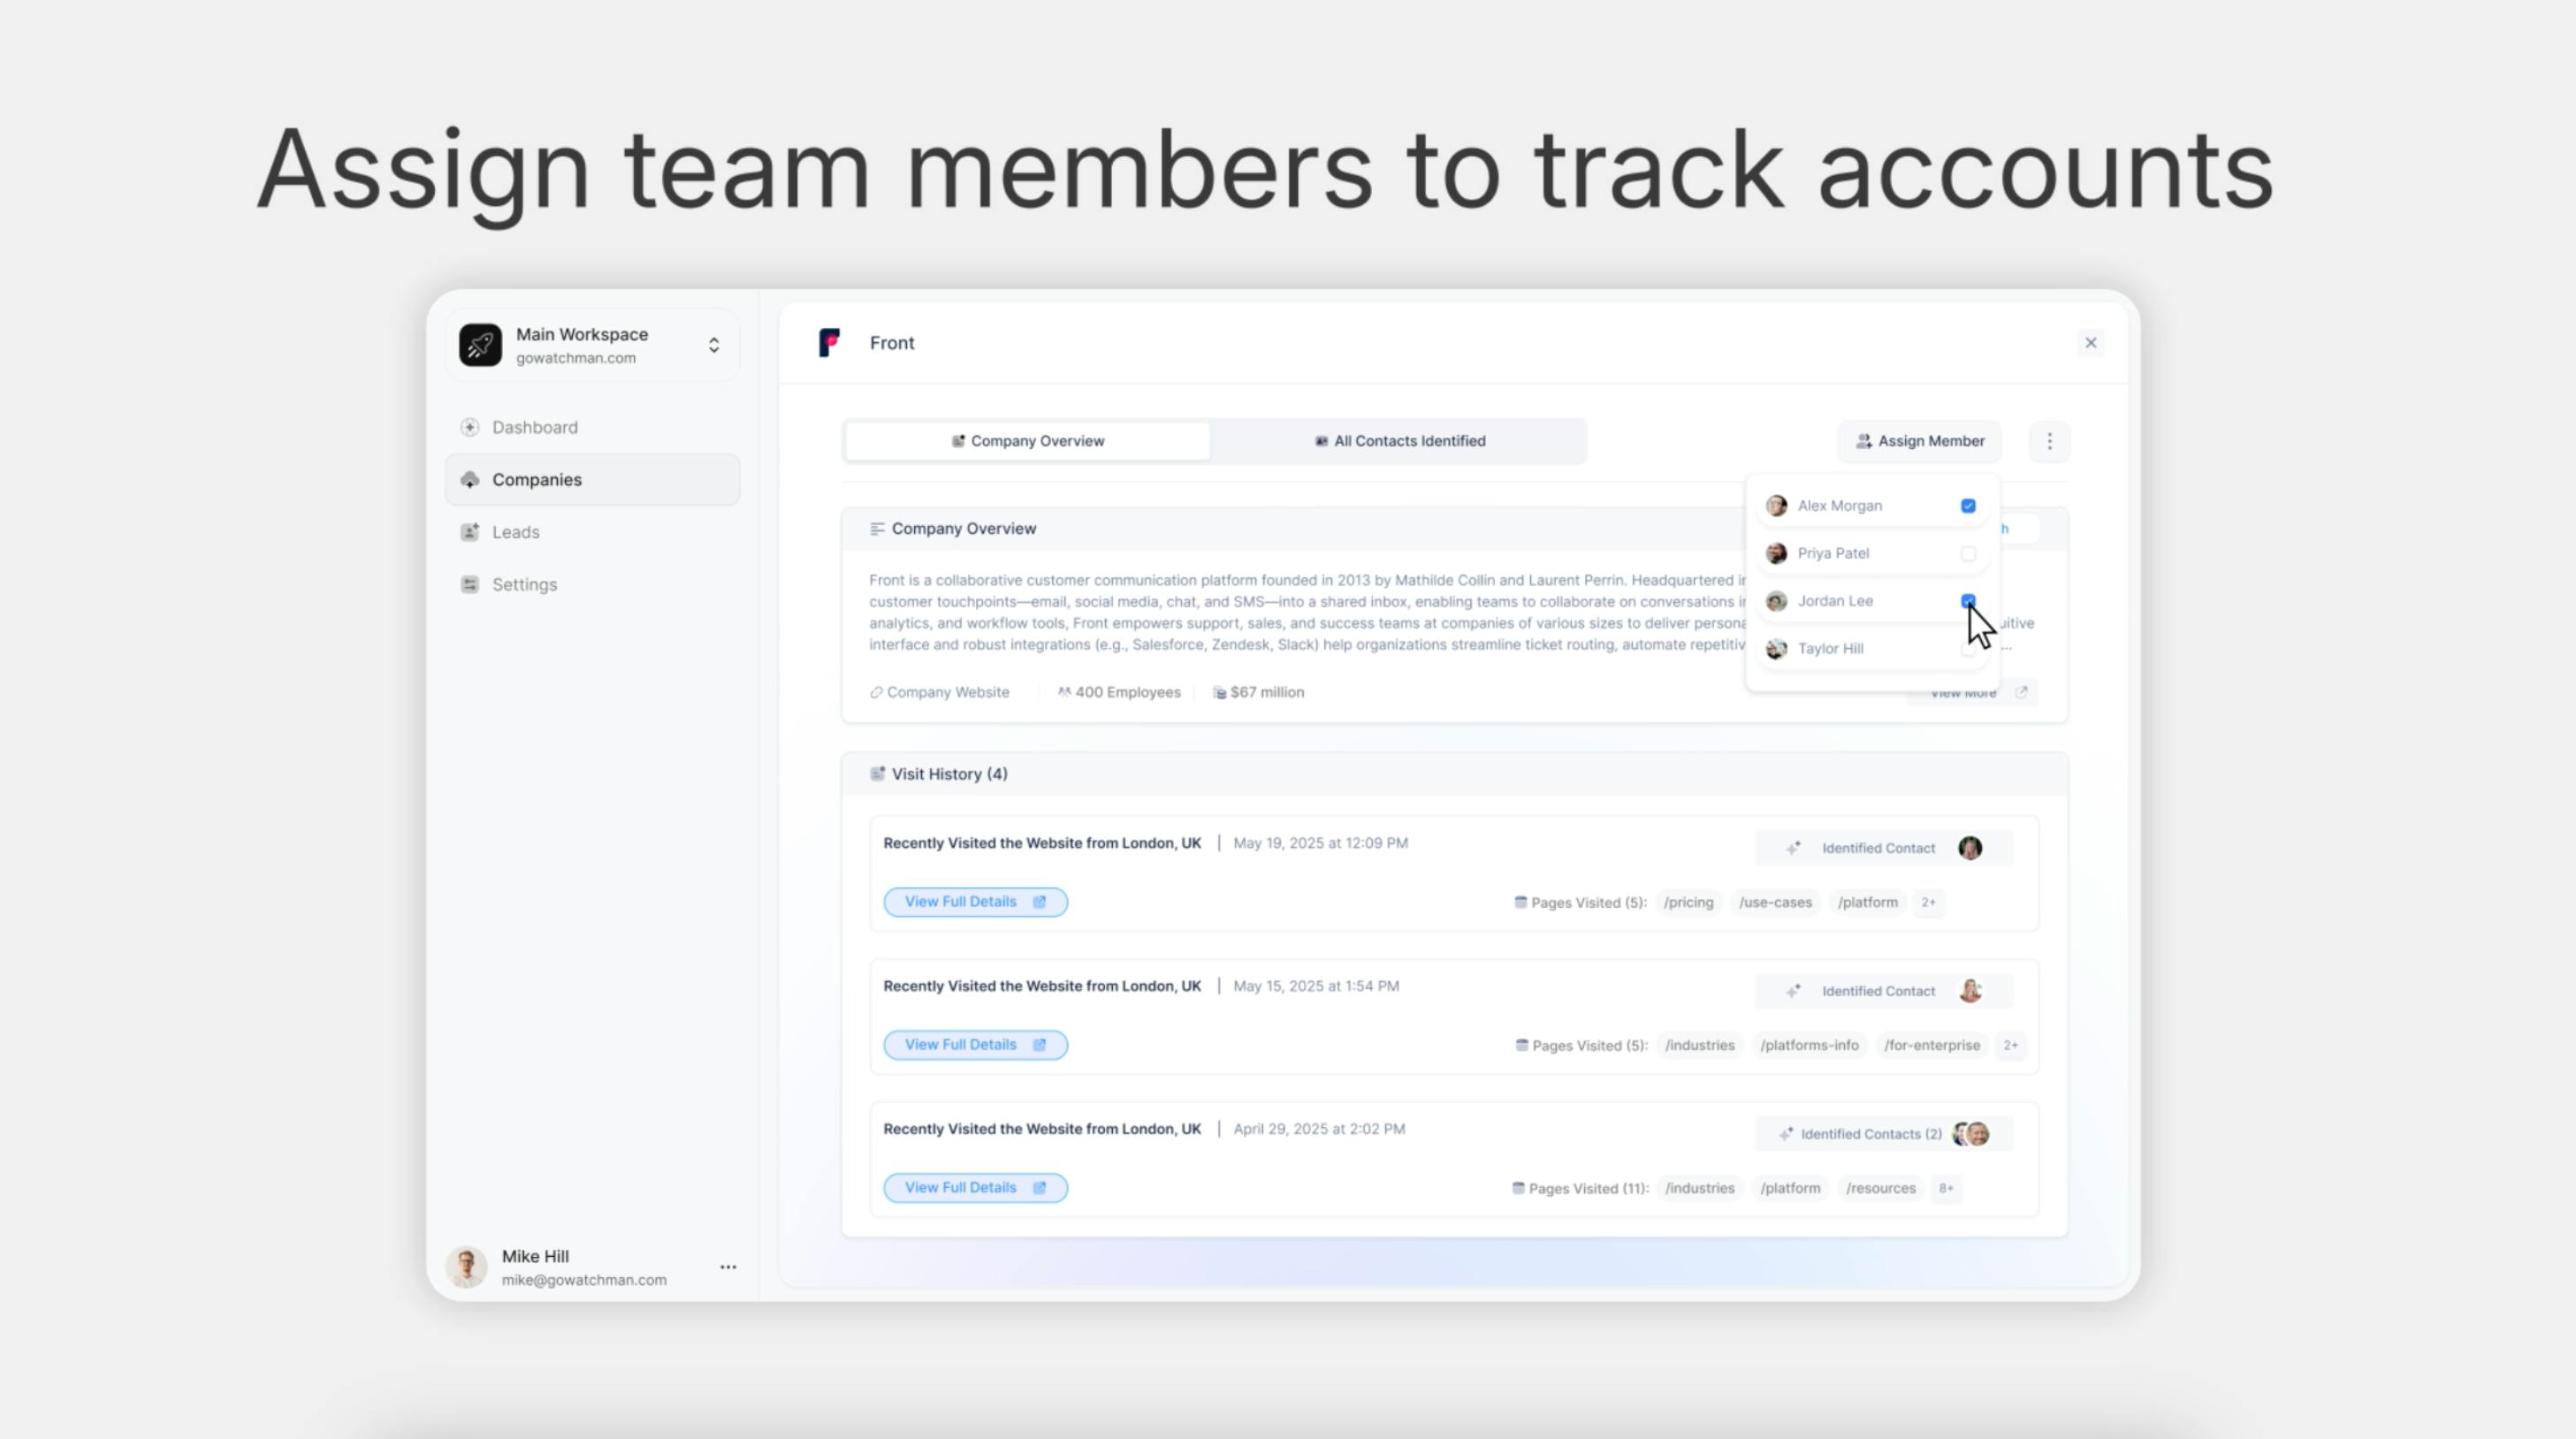
Task: Click the /pricing page tag
Action: point(1688,902)
